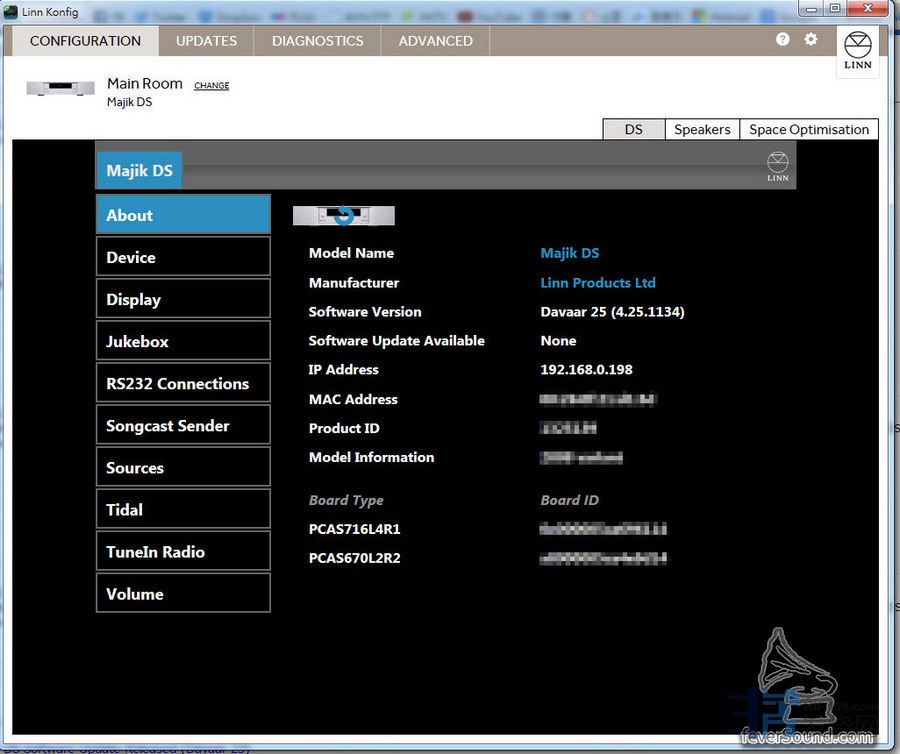Open Songcast Sender settings
The image size is (900, 754).
[x=183, y=425]
